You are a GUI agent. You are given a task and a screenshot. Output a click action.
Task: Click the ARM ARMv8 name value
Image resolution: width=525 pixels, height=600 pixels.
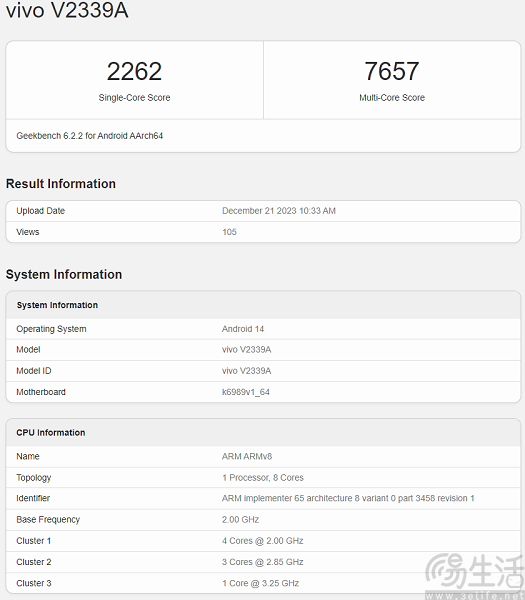247,457
